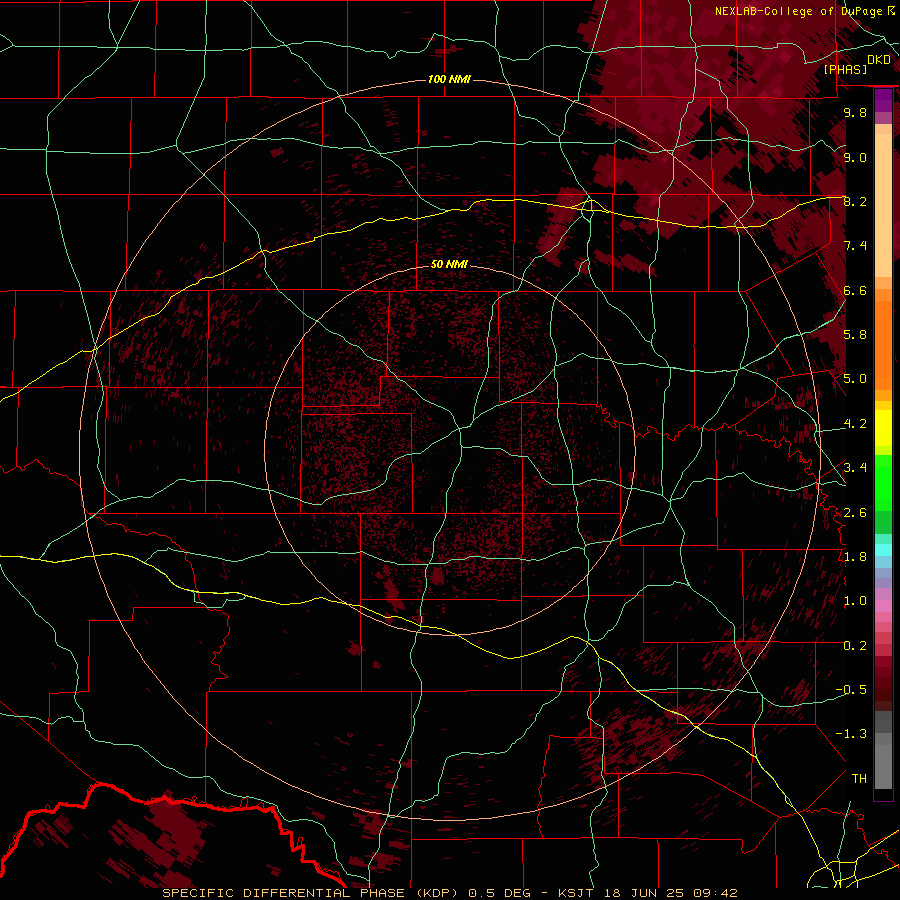Screen dimensions: 900x900
Task: Select the light peach segment of color bar
Action: pos(883,205)
